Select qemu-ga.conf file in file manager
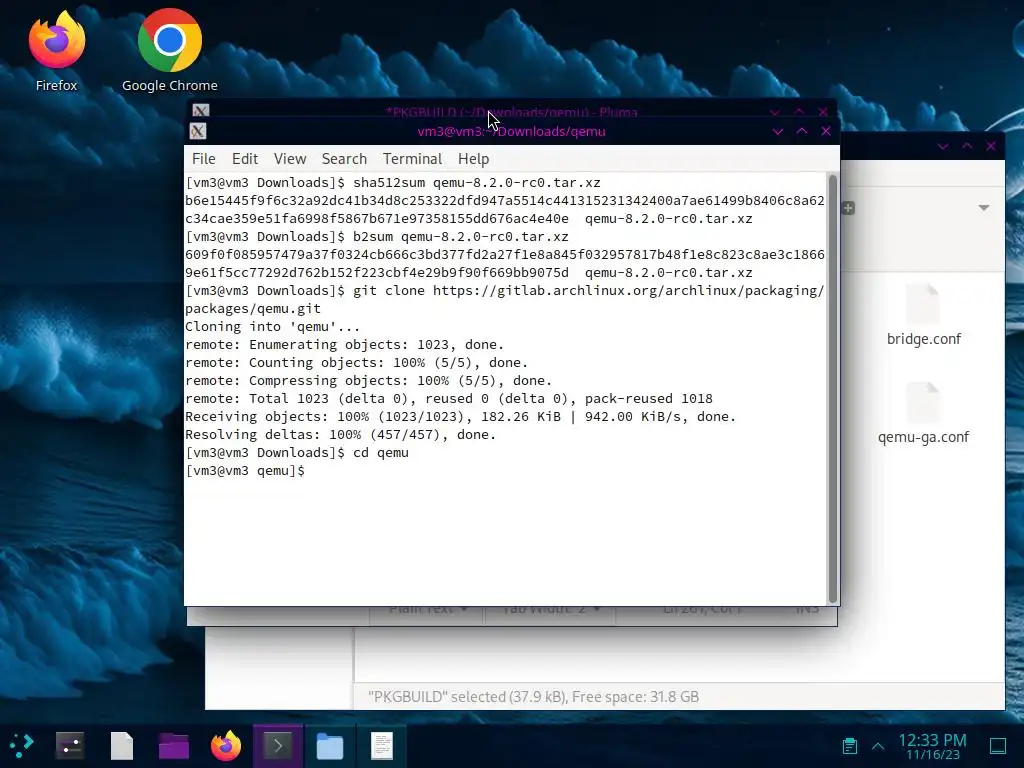This screenshot has width=1024, height=768. [x=923, y=413]
